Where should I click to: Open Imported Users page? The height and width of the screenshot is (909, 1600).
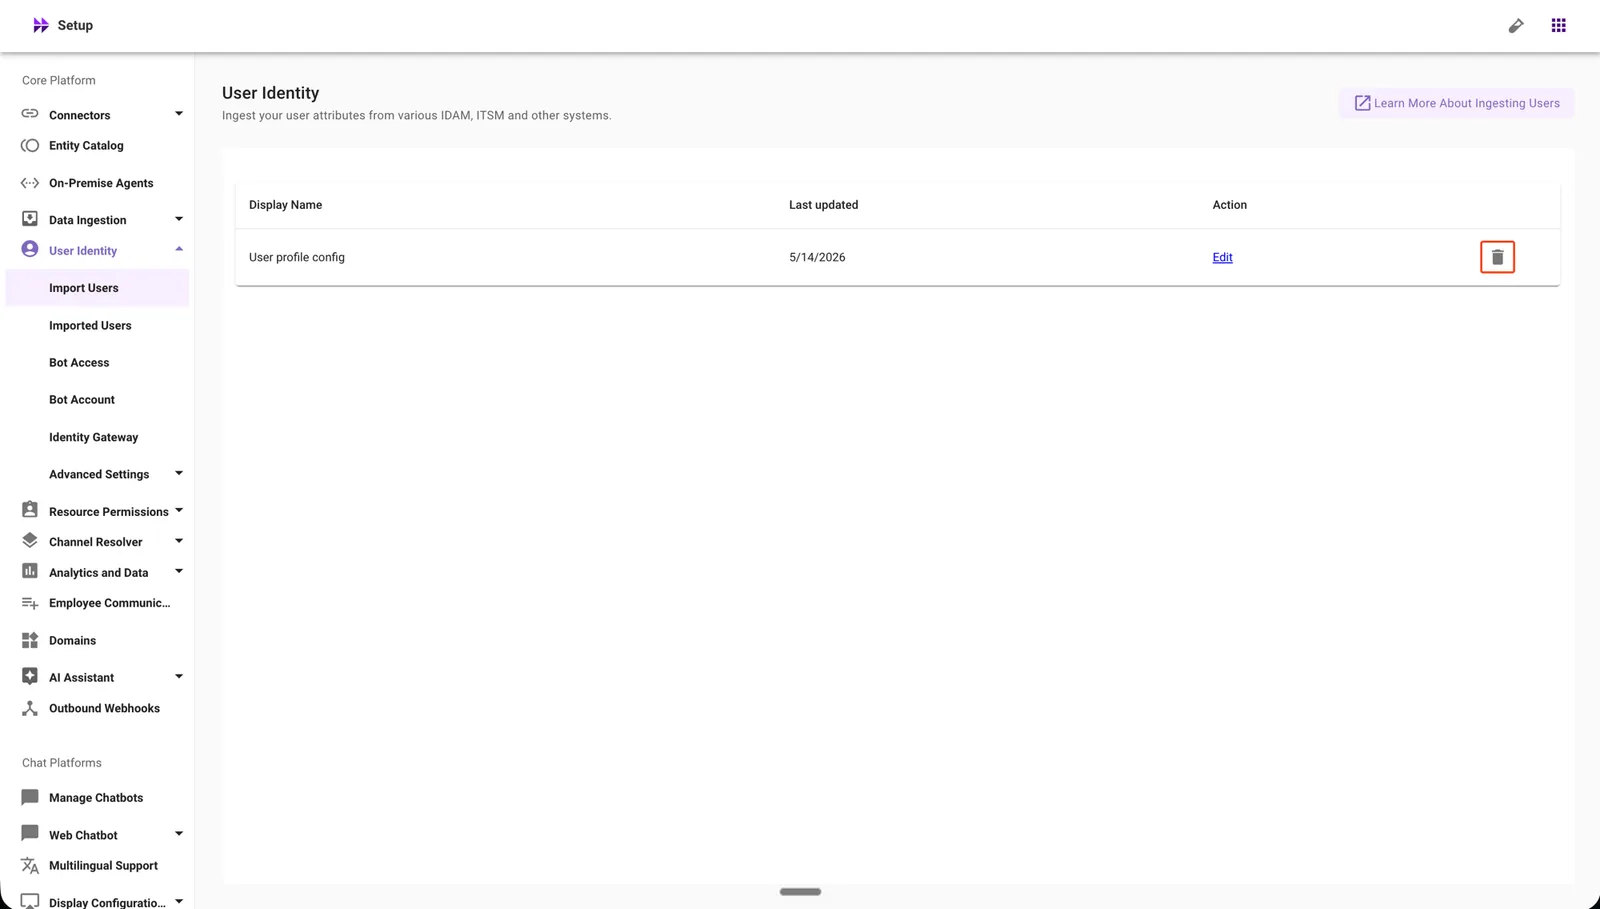coord(90,326)
